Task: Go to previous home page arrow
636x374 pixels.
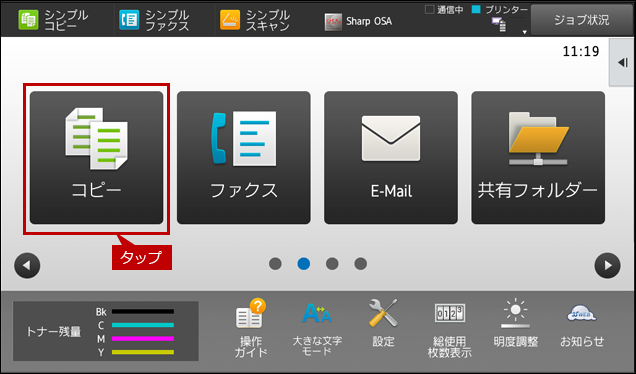Action: pyautogui.click(x=27, y=266)
